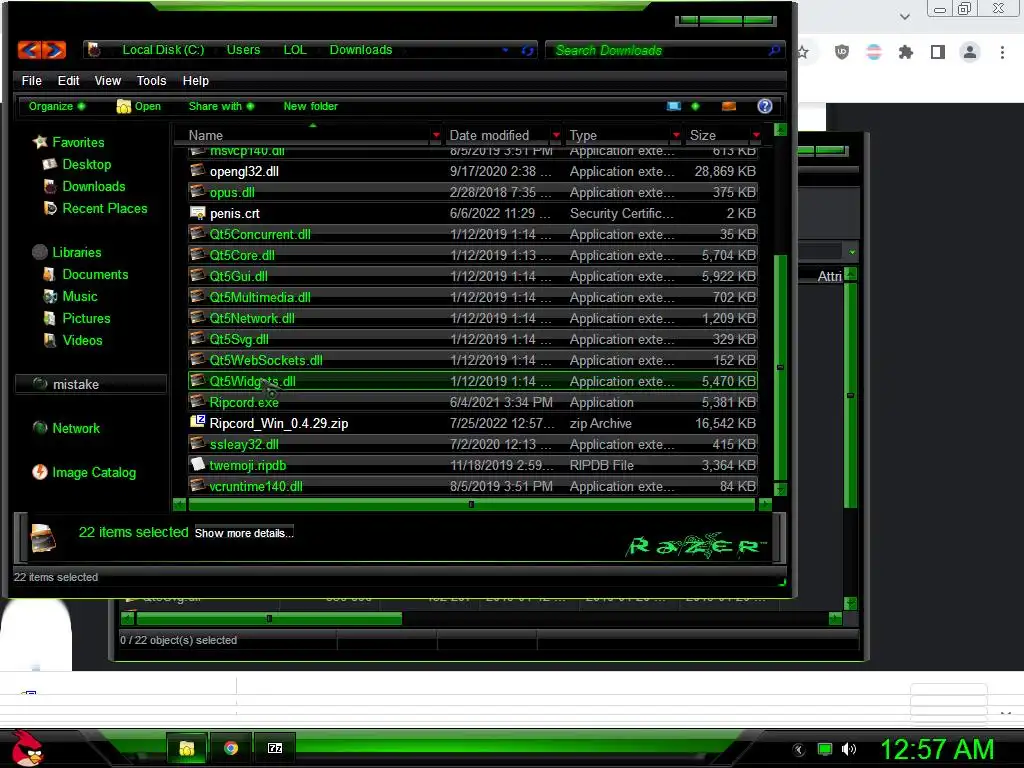
Task: Click the twemoji.ripdb file icon
Action: point(197,464)
